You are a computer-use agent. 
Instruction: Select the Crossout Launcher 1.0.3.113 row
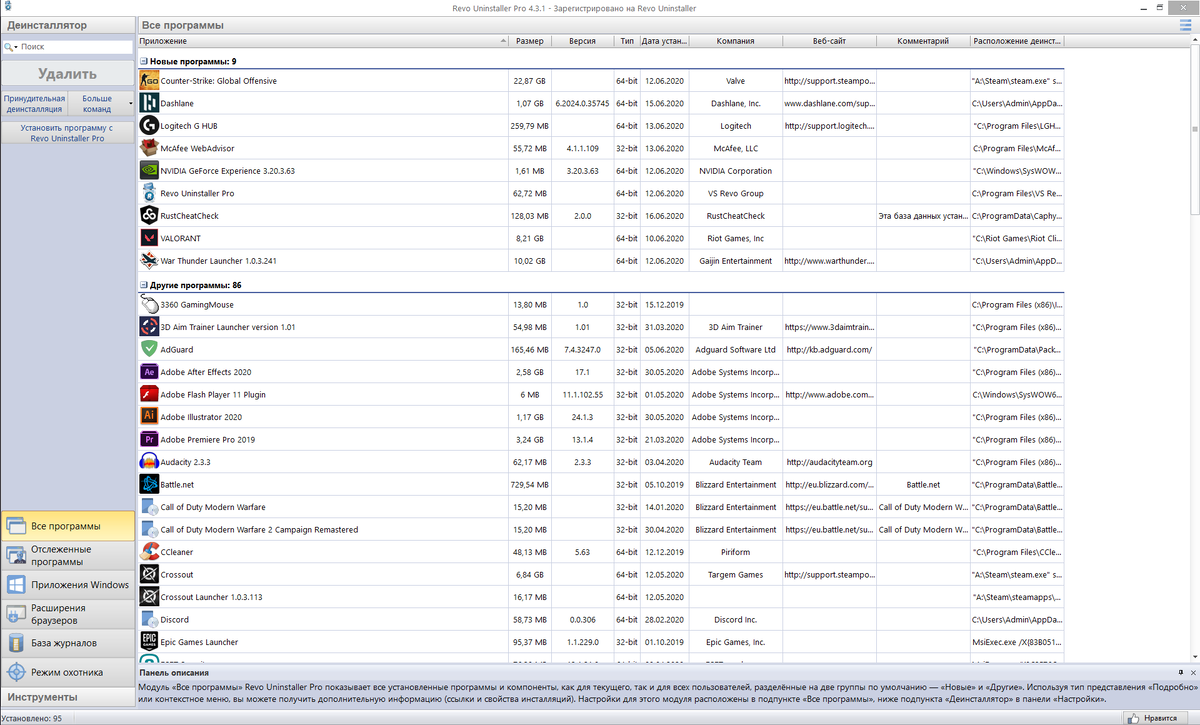coord(600,597)
